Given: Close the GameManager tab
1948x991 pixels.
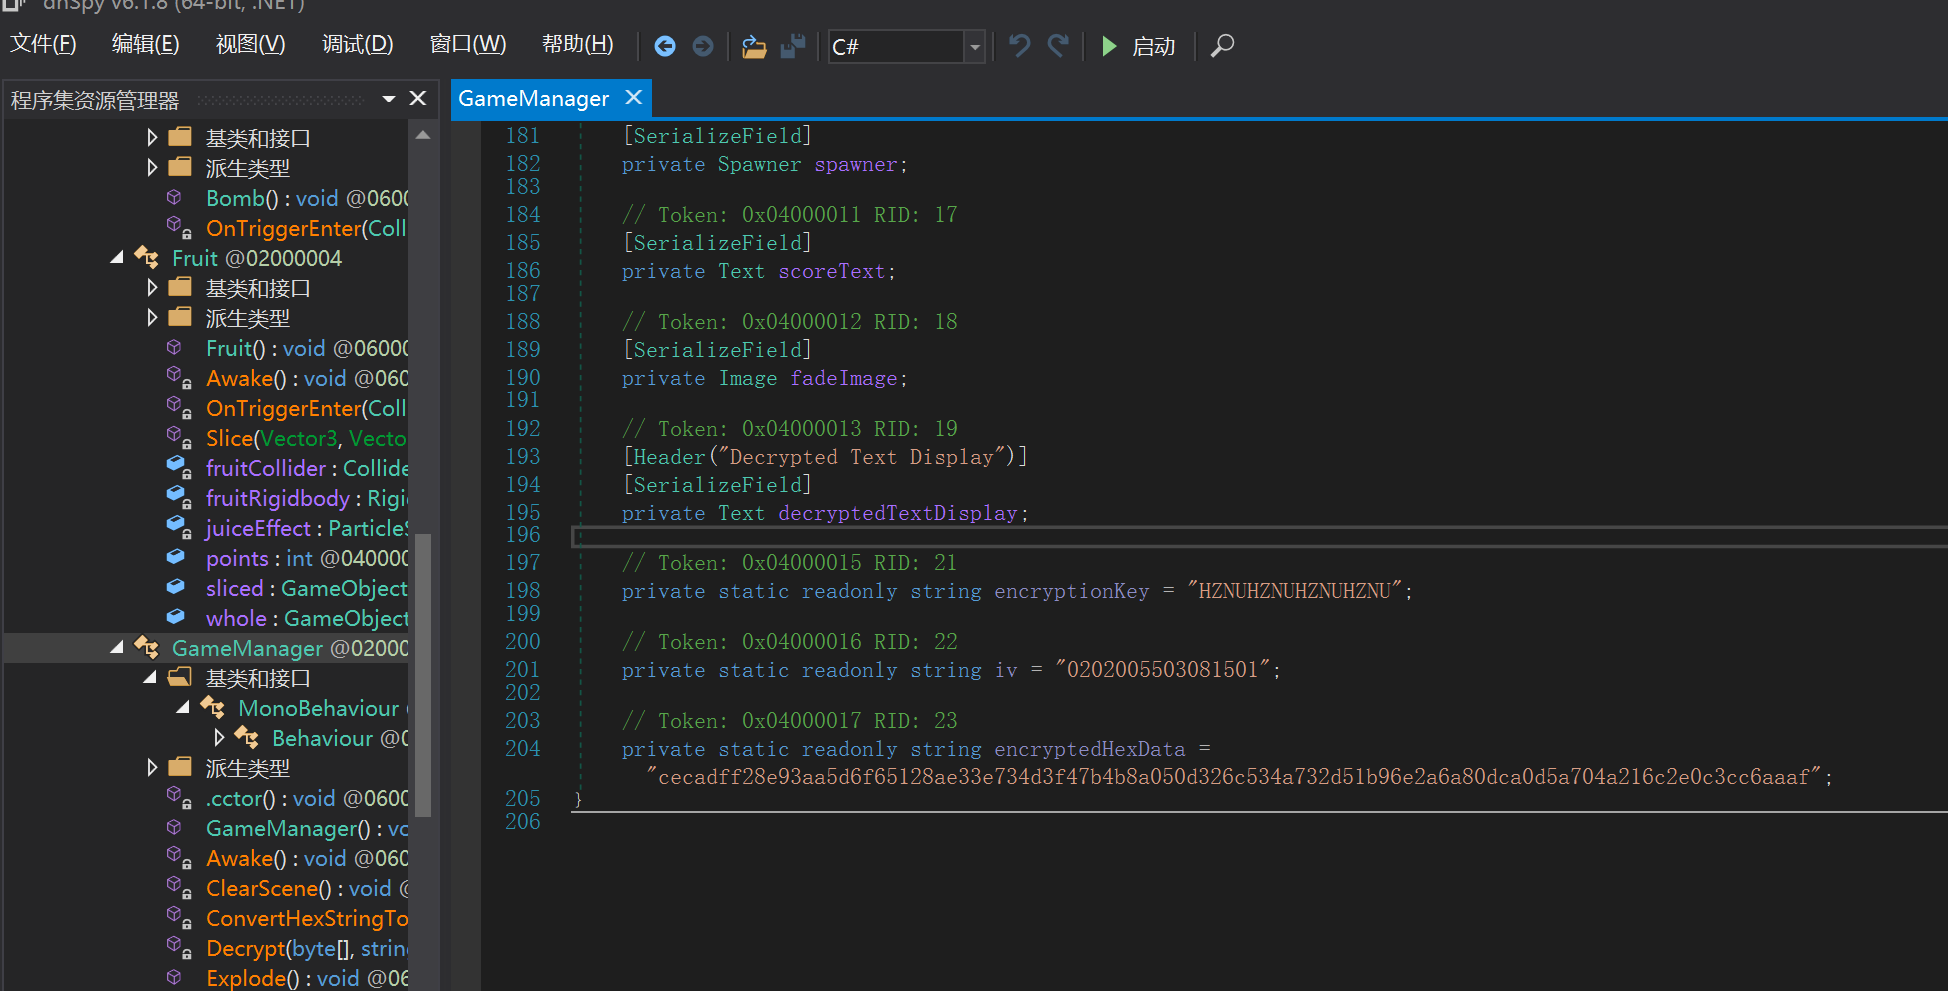Looking at the screenshot, I should coord(633,98).
